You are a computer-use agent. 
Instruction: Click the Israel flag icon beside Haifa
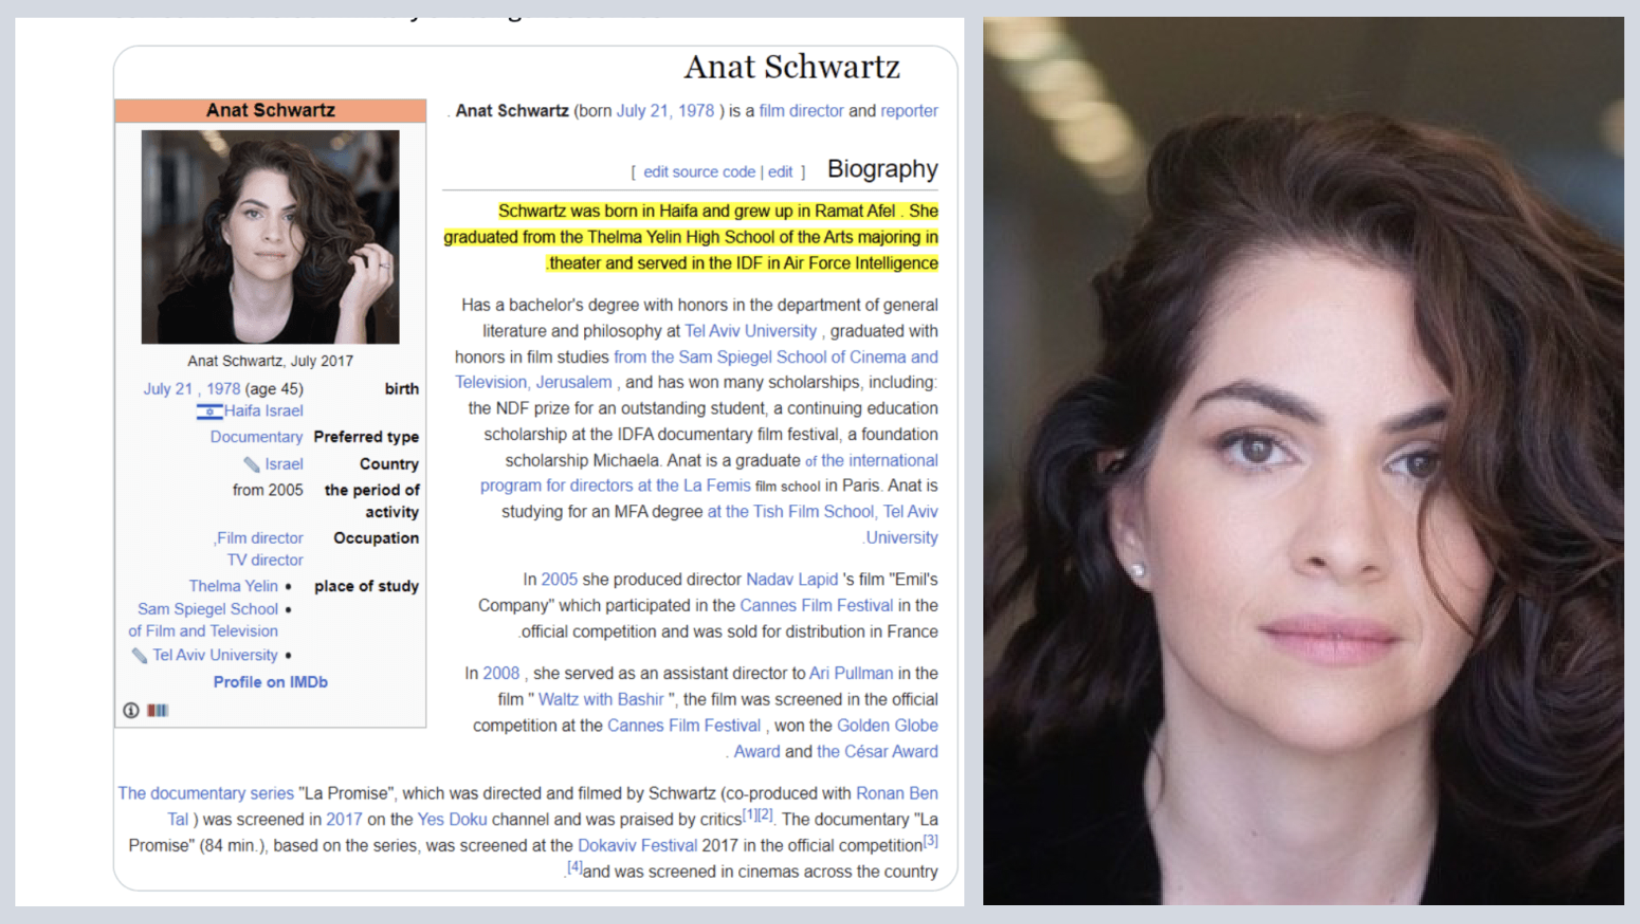pos(209,411)
